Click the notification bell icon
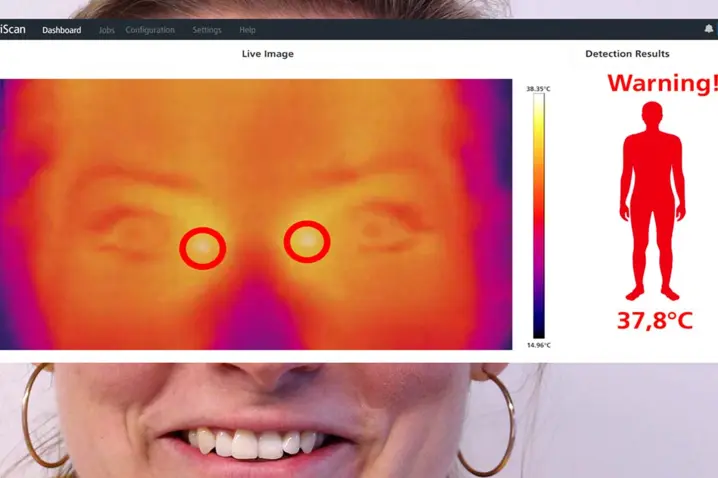718x478 pixels. (708, 30)
